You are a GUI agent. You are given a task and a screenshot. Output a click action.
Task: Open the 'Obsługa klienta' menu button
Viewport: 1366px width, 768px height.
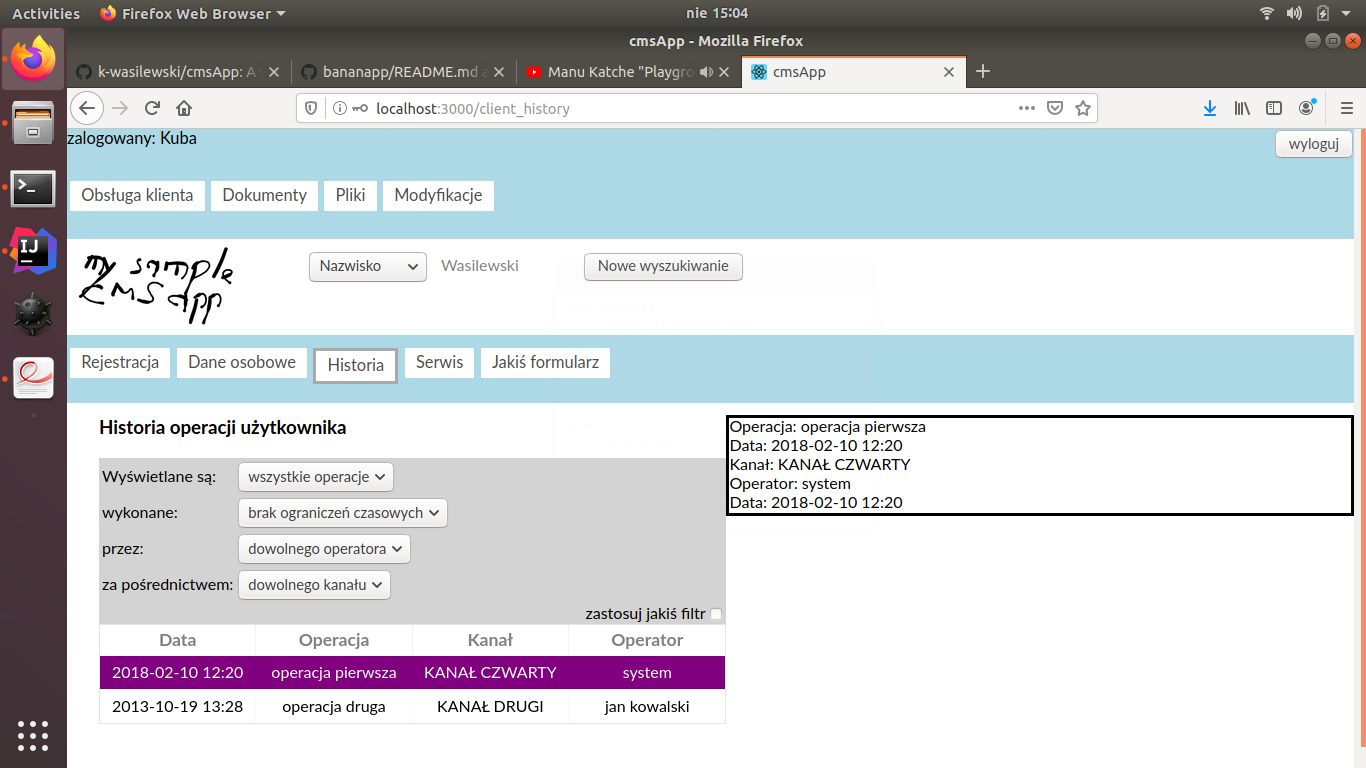137,195
